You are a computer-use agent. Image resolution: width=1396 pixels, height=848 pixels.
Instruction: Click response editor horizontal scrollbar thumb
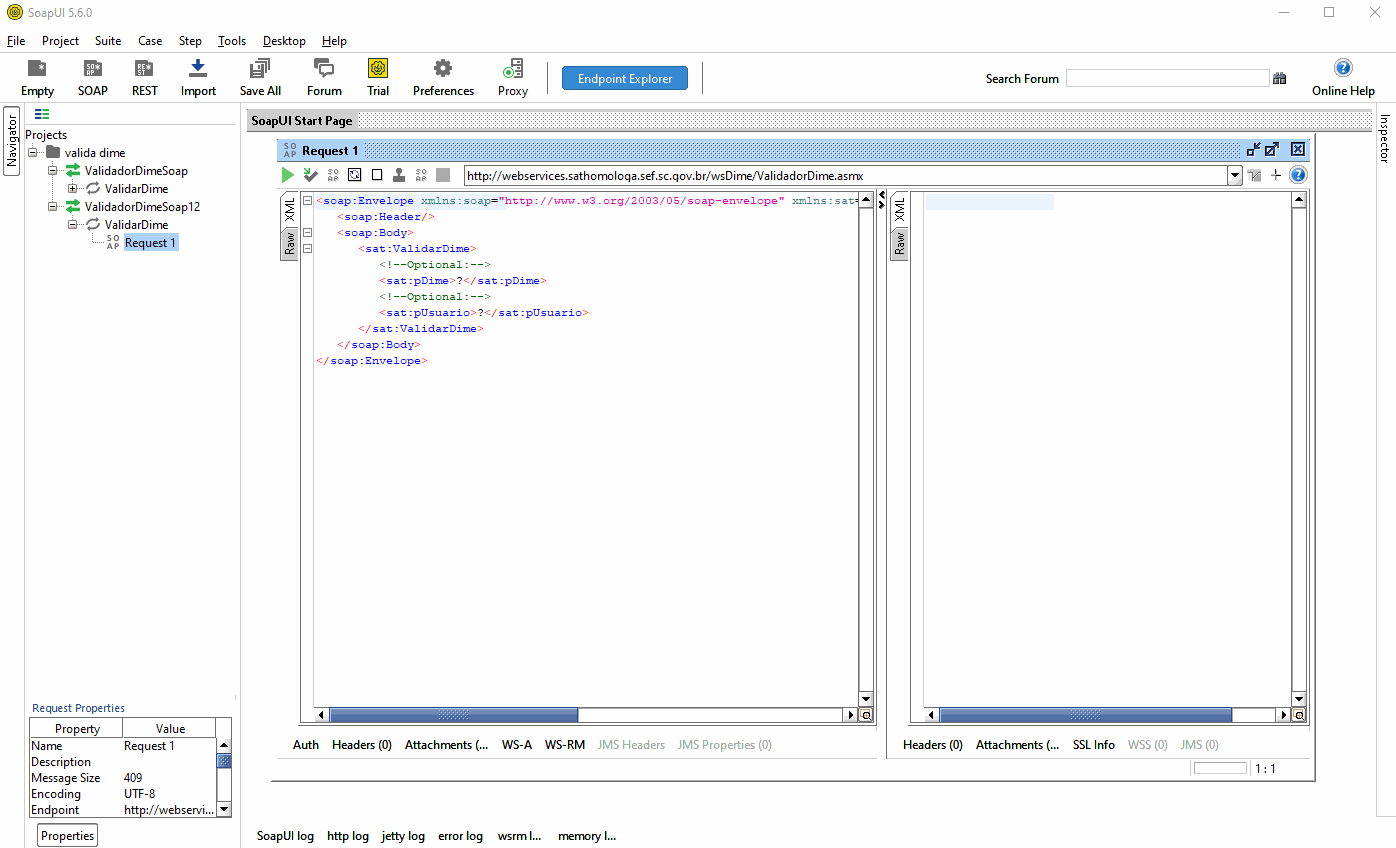point(1086,715)
